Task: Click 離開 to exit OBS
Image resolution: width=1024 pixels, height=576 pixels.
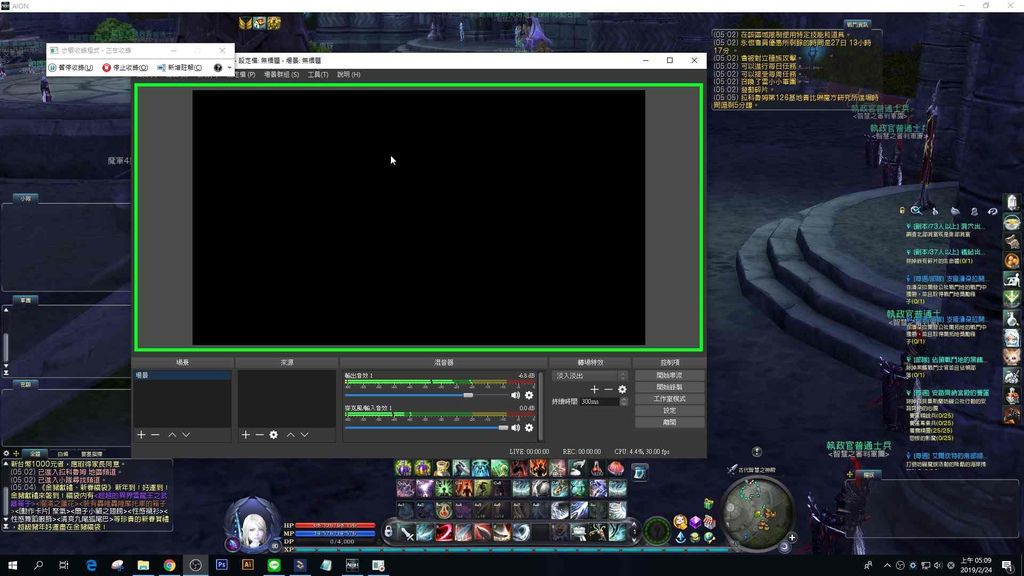Action: point(669,423)
